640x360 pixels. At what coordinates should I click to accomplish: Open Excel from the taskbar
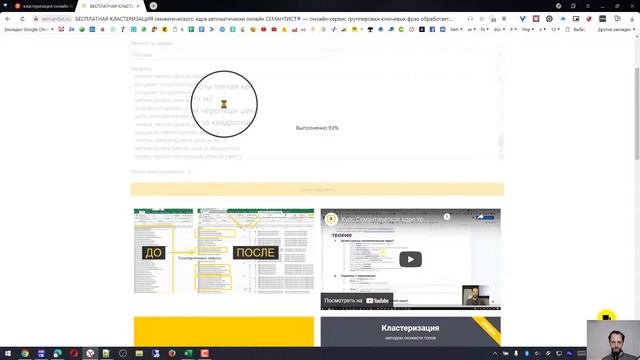pyautogui.click(x=188, y=353)
